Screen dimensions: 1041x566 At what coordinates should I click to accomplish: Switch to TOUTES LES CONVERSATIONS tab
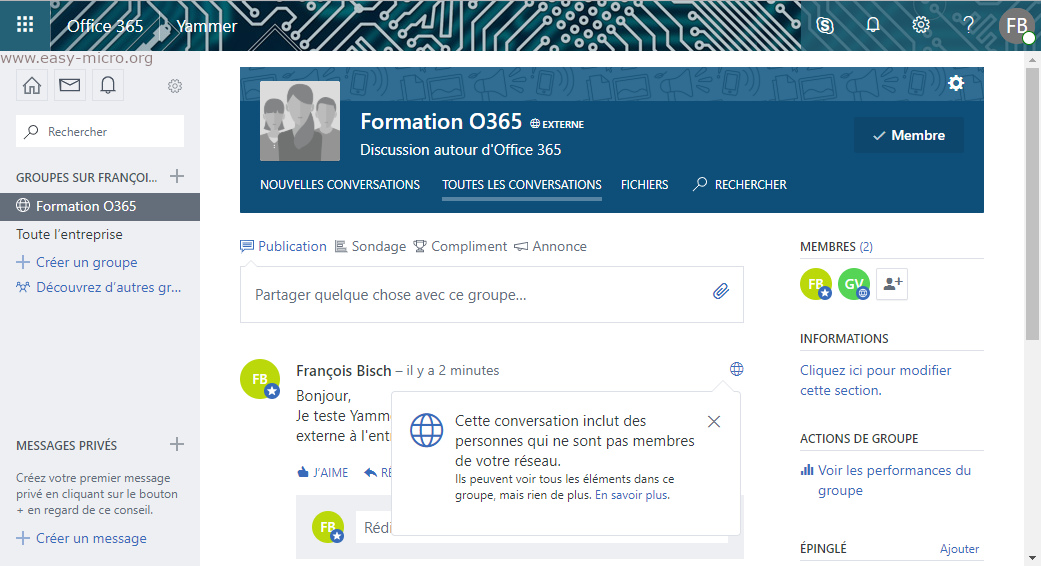pyautogui.click(x=522, y=185)
